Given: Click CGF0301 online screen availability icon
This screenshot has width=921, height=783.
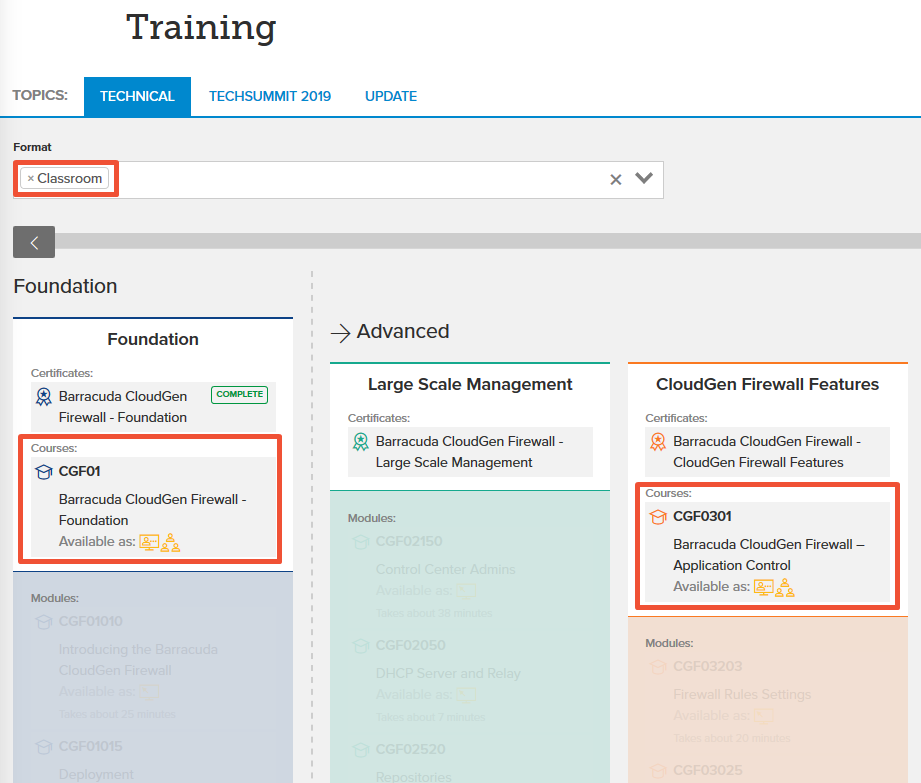Looking at the screenshot, I should click(764, 587).
